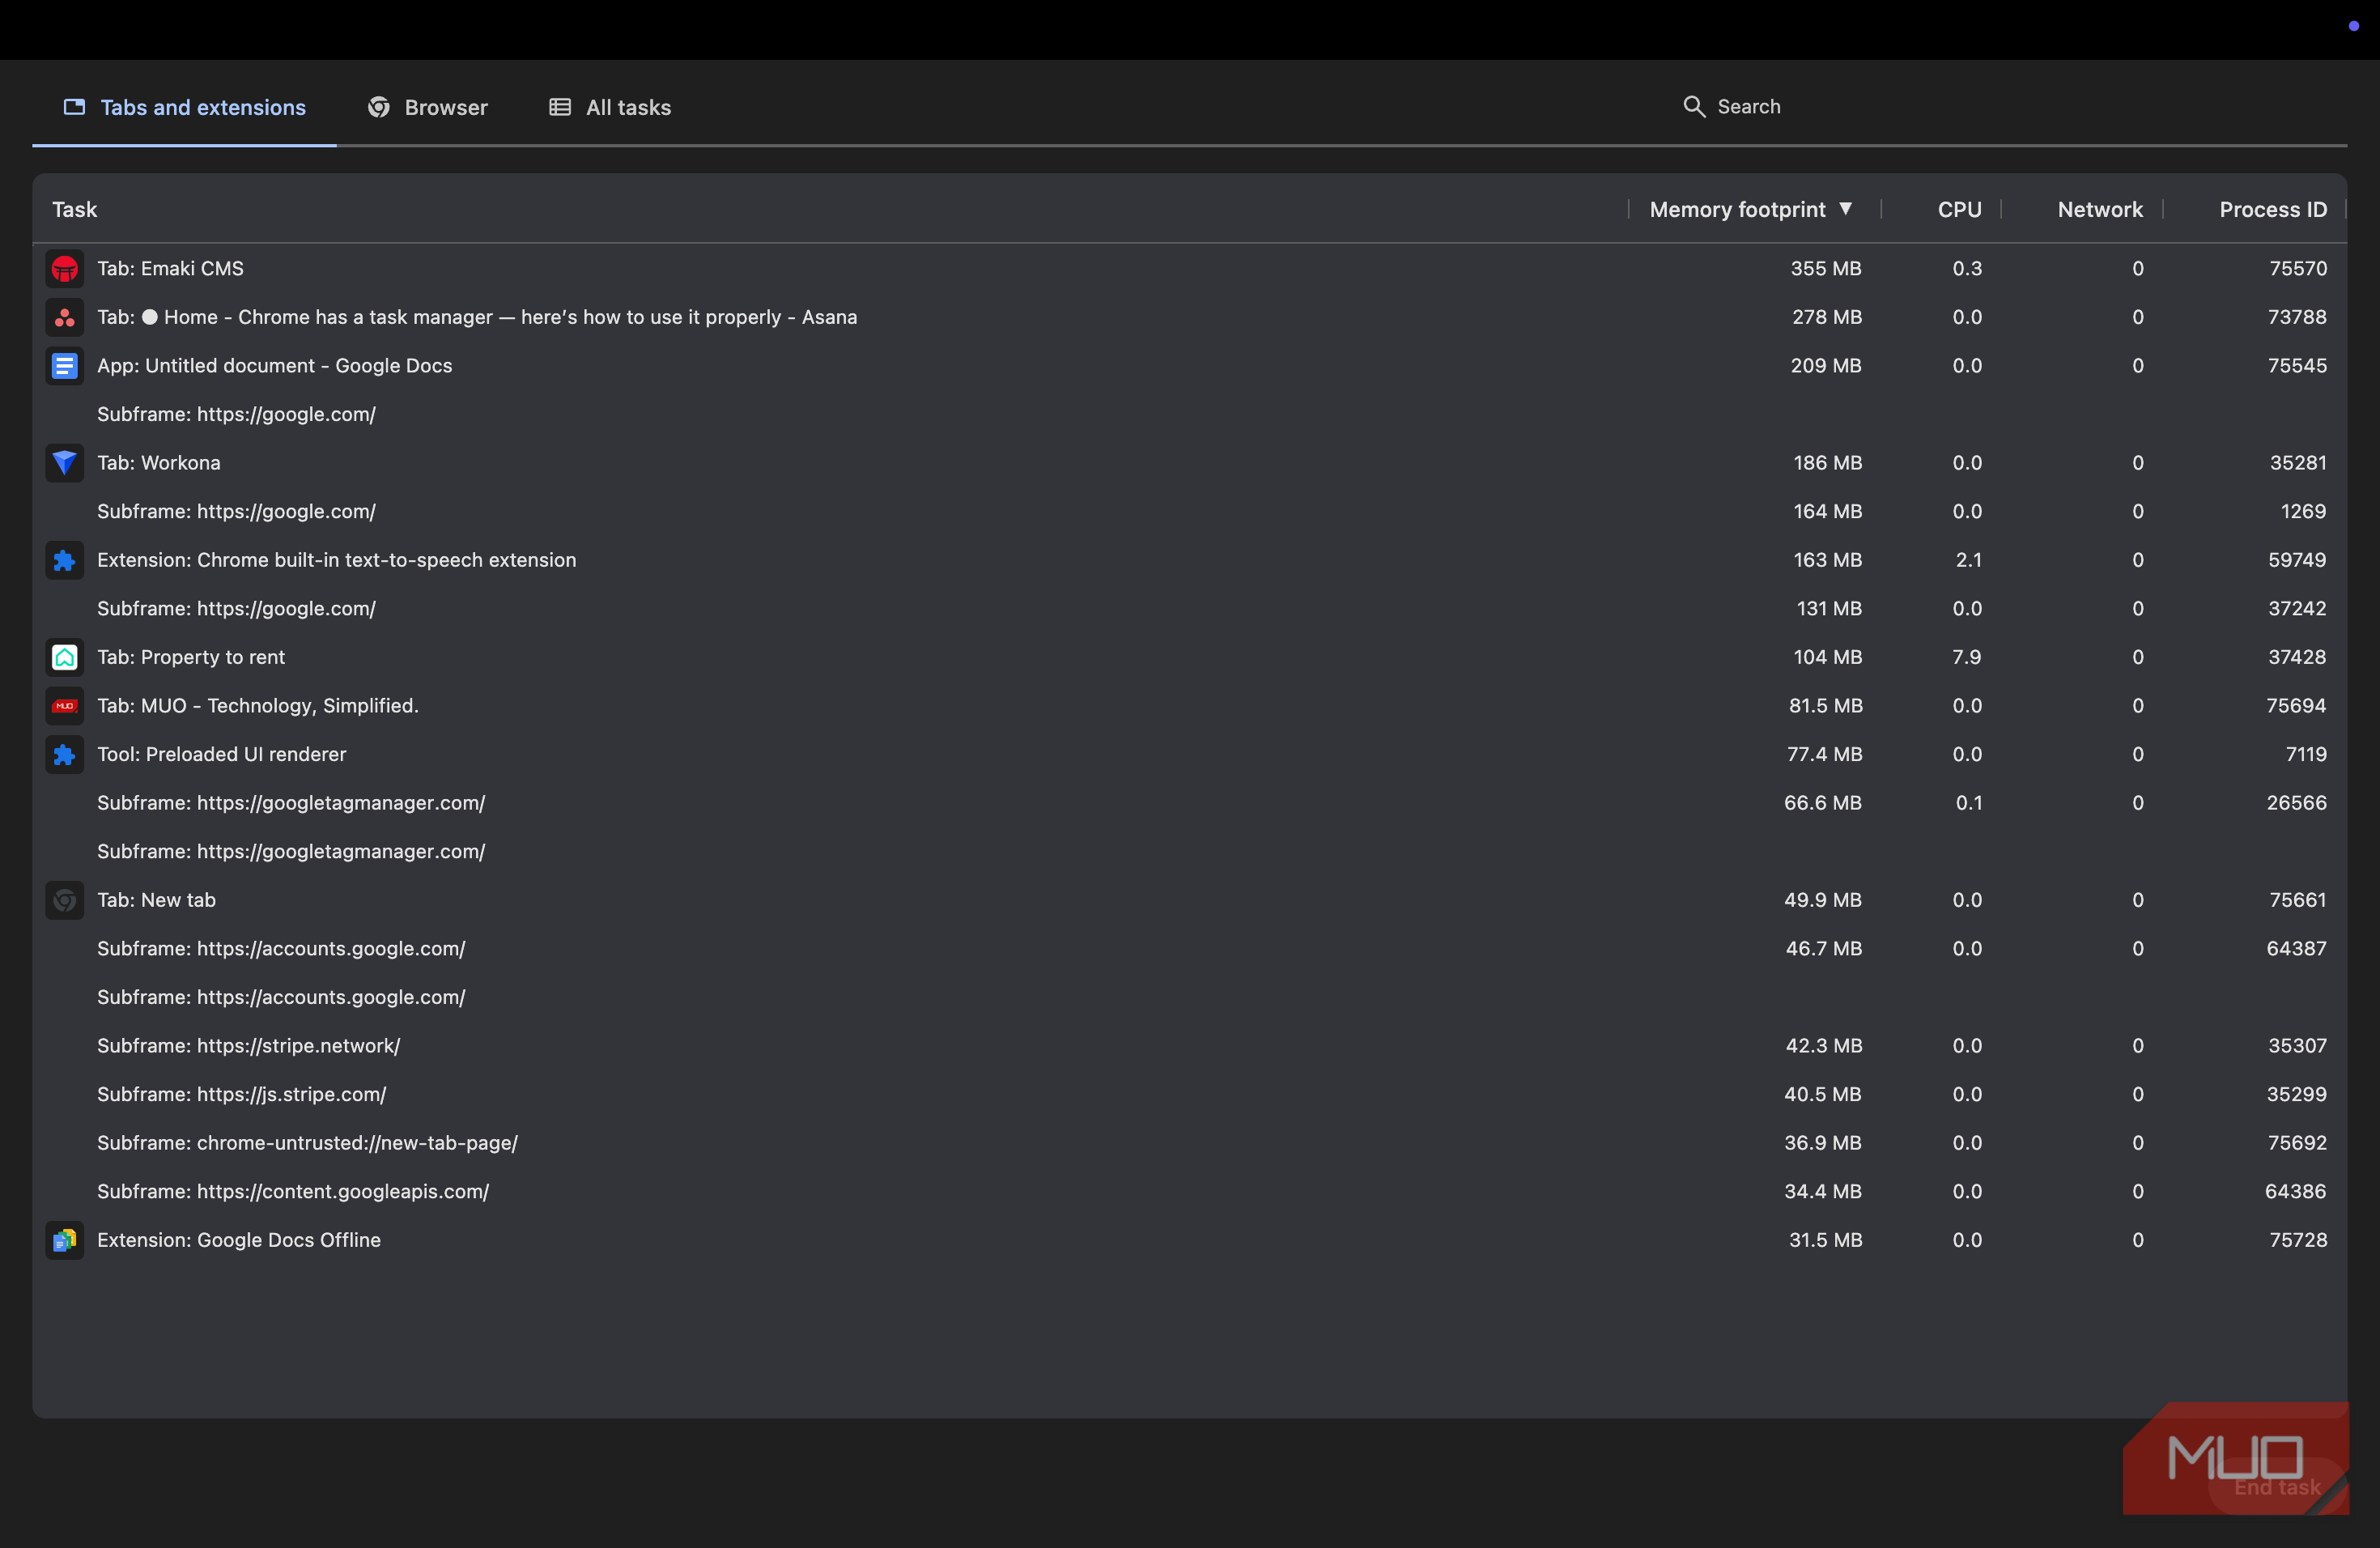Click the 2.1 CPU value
Image resolution: width=2380 pixels, height=1548 pixels.
1968,560
